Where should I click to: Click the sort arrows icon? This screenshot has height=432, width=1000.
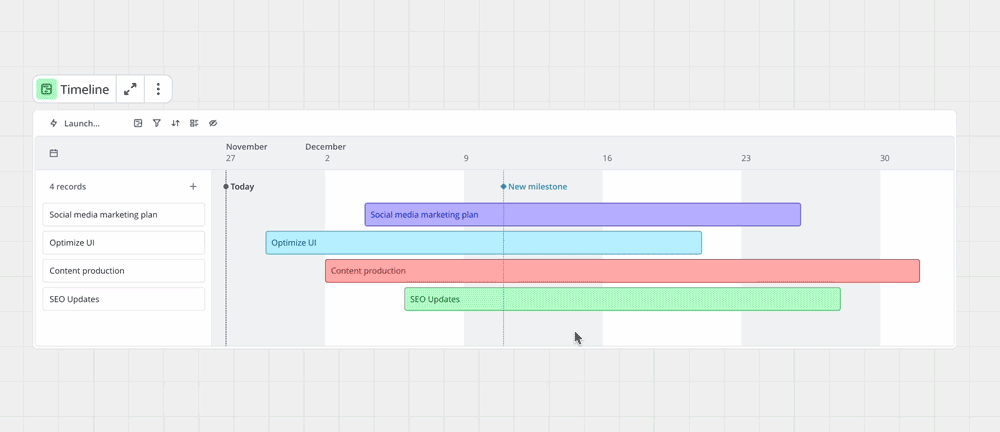[175, 124]
